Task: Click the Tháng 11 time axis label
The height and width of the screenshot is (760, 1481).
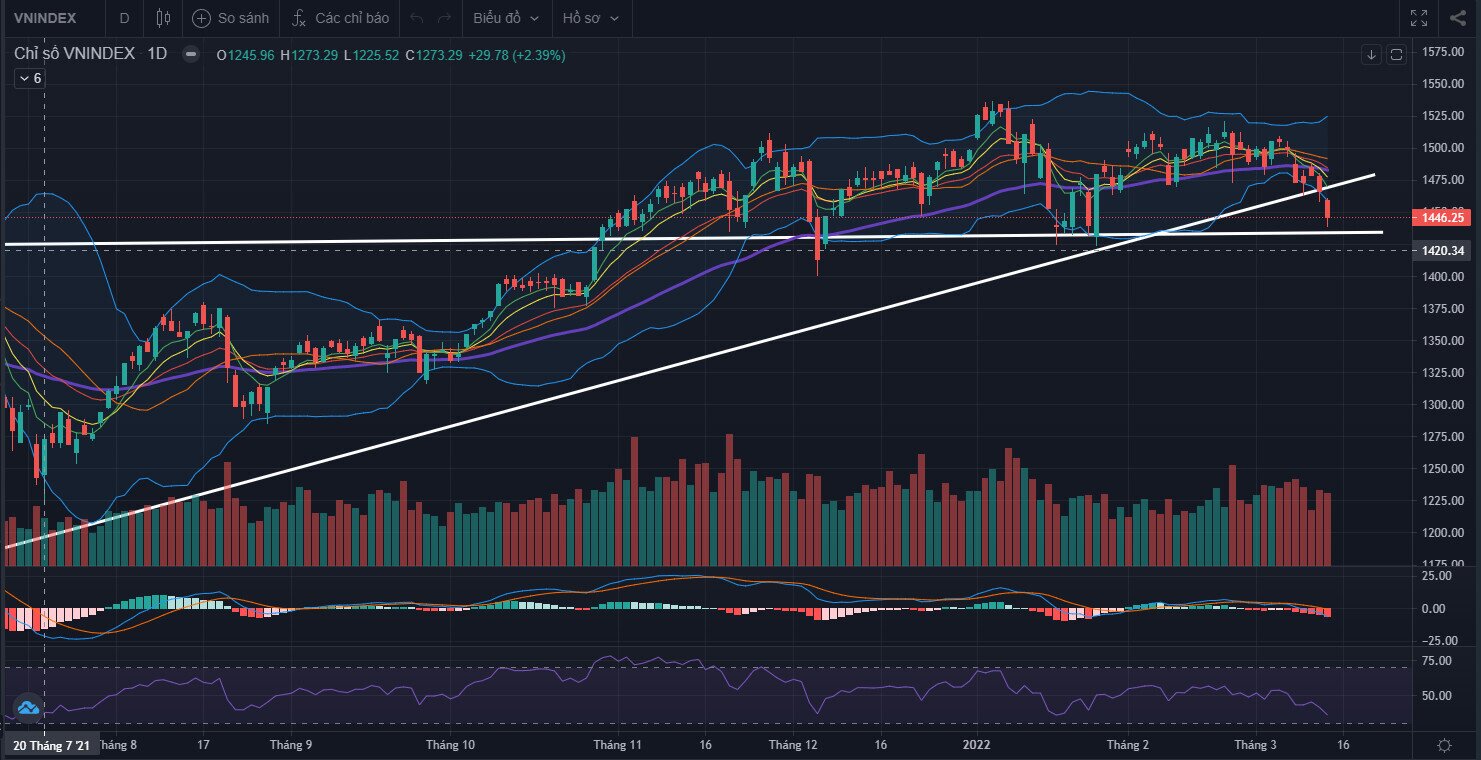Action: pos(619,745)
